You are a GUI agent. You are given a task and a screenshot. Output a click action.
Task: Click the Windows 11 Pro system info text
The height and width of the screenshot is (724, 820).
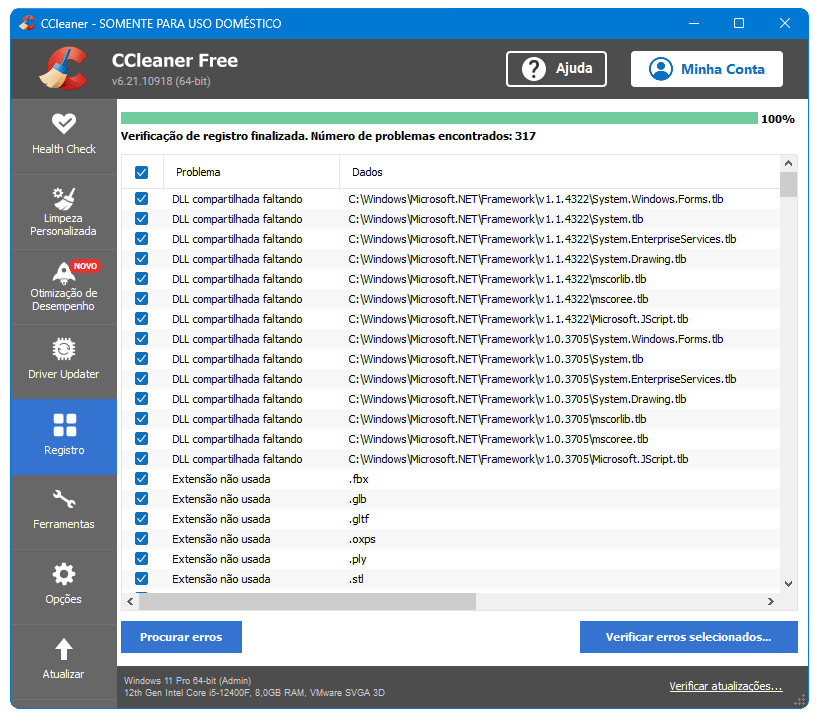click(x=187, y=681)
